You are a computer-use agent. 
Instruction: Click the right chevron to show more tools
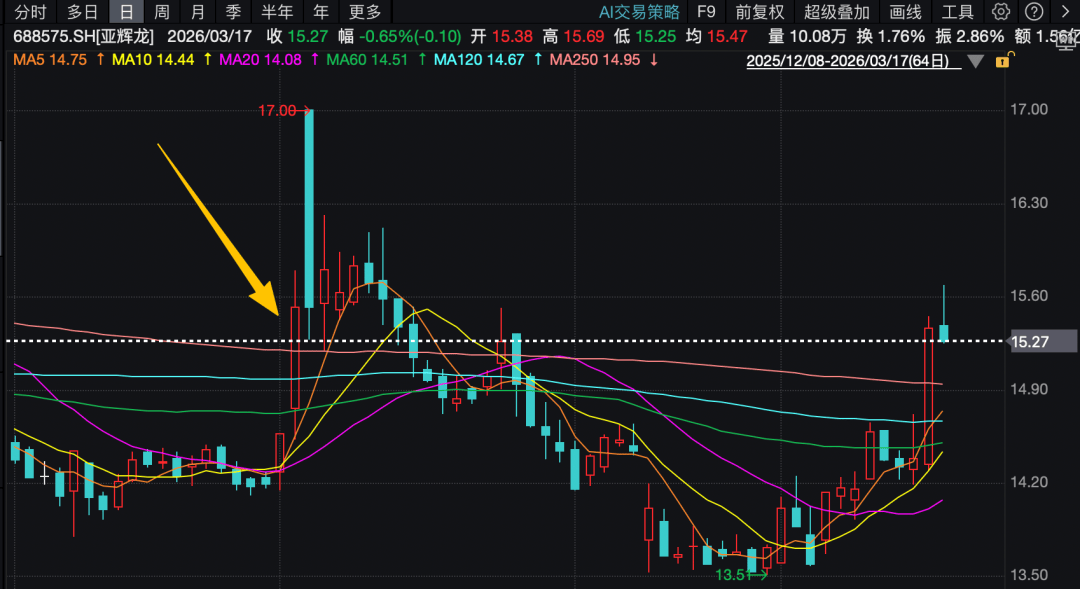tap(1064, 12)
